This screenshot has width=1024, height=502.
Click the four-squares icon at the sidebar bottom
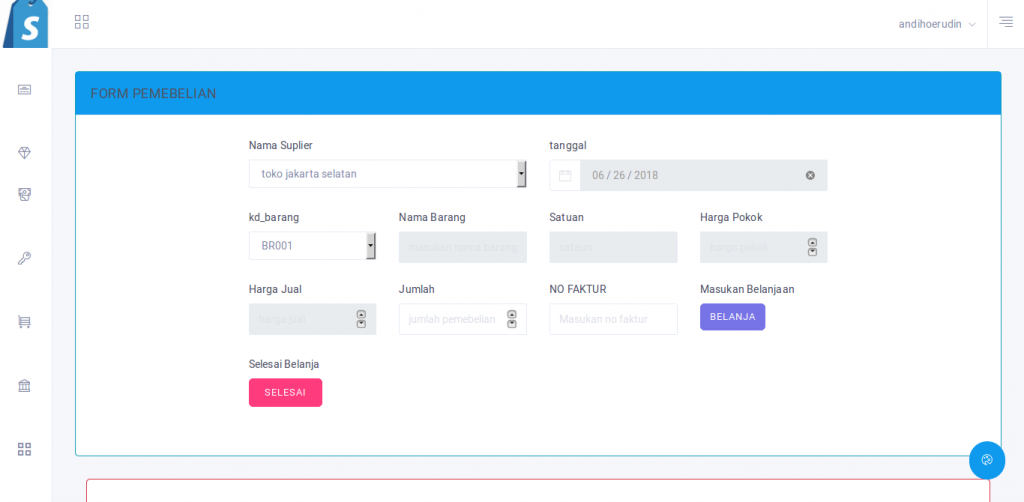[24, 449]
